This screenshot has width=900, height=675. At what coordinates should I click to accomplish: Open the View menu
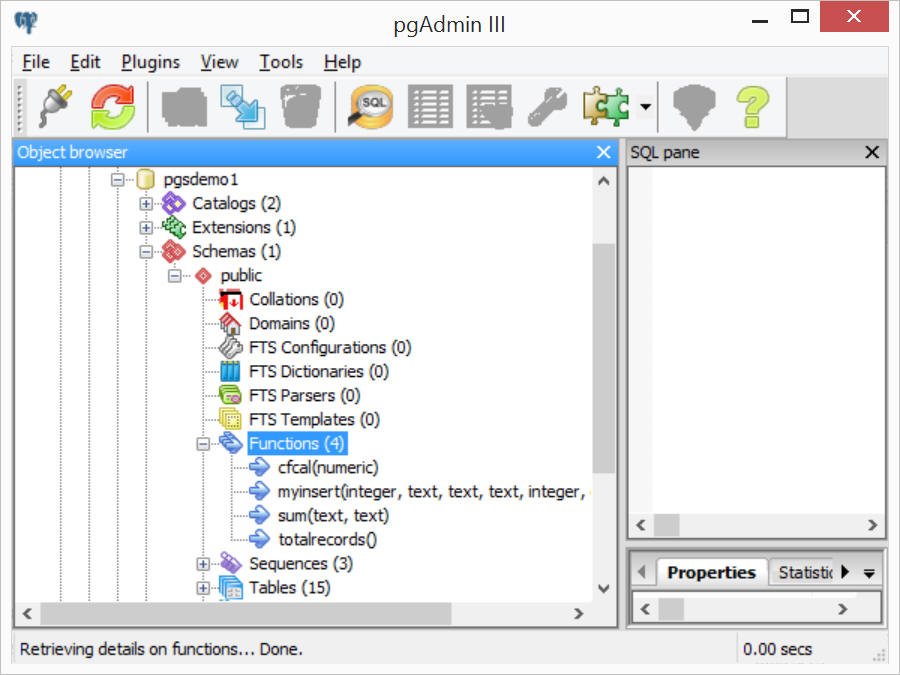(219, 62)
